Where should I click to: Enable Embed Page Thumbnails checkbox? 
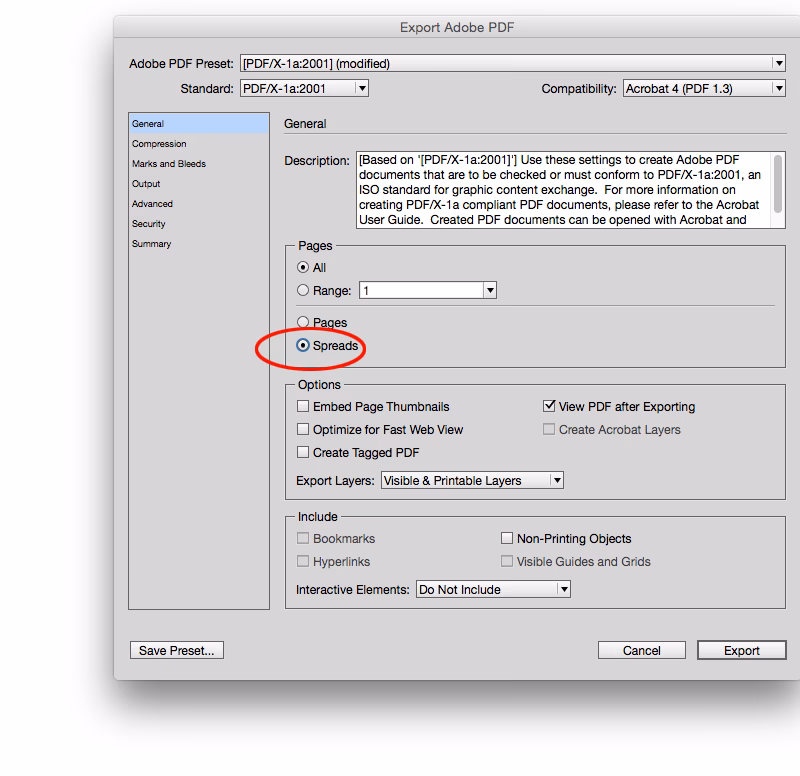tap(304, 407)
